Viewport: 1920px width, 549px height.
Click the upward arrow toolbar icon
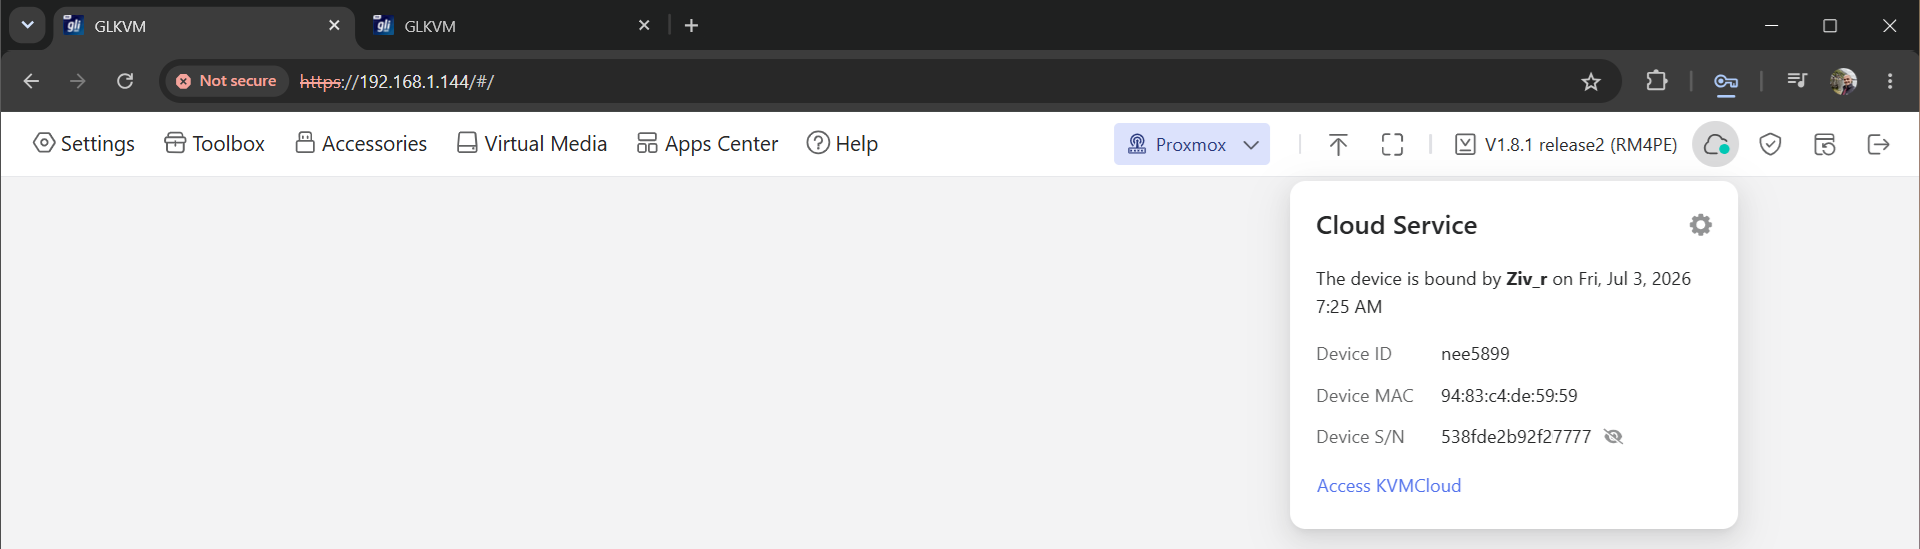(1338, 145)
